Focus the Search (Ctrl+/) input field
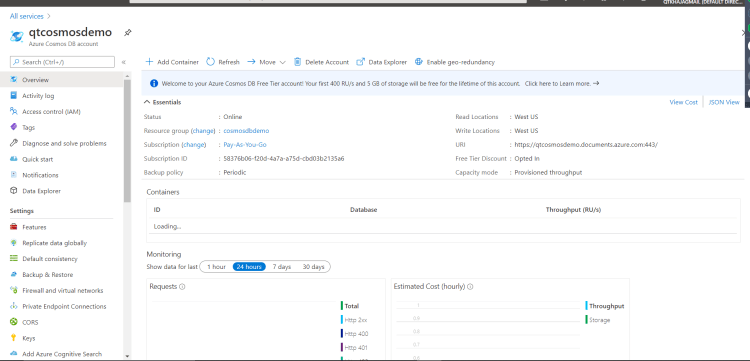 coord(62,62)
